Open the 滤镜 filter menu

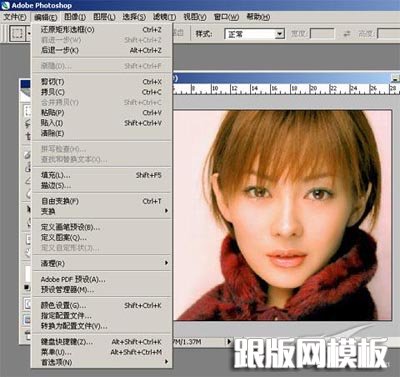(164, 17)
